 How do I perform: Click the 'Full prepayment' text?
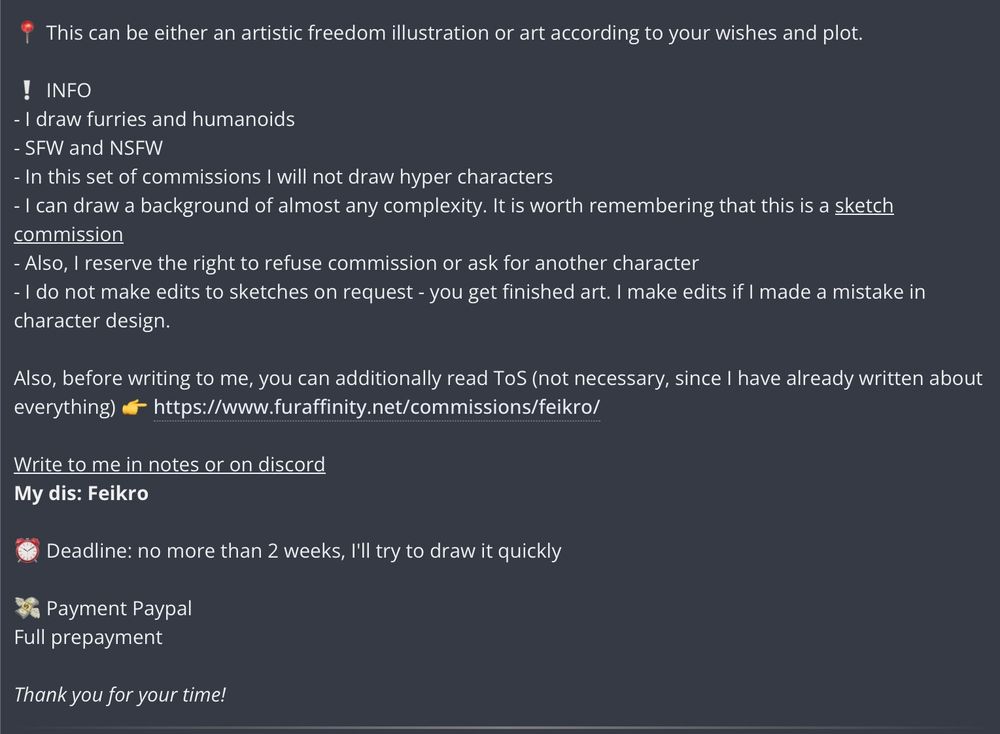pyautogui.click(x=88, y=637)
